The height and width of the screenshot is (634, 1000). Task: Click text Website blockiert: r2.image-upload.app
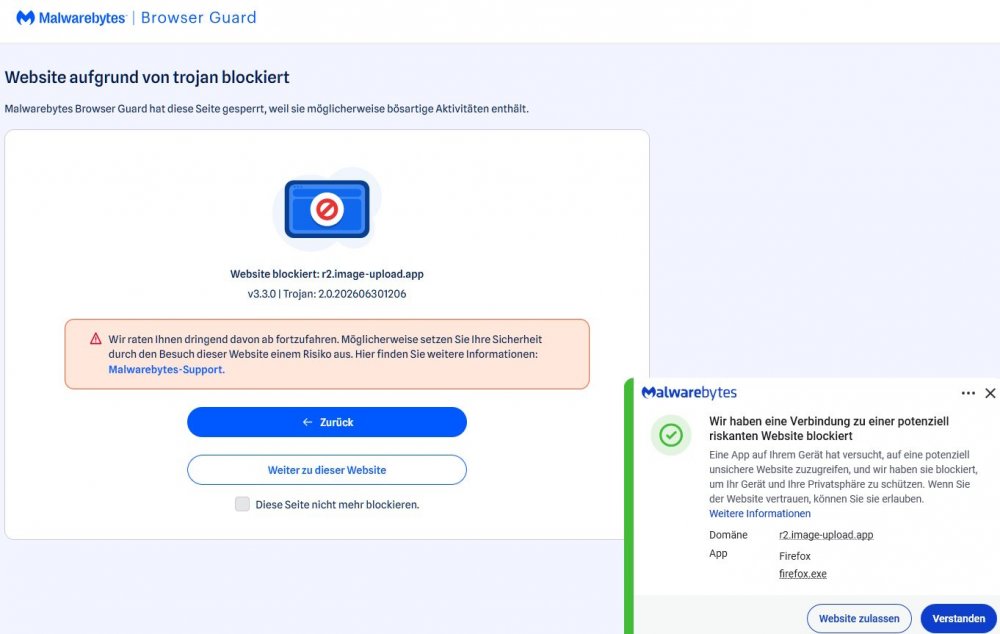click(x=327, y=274)
